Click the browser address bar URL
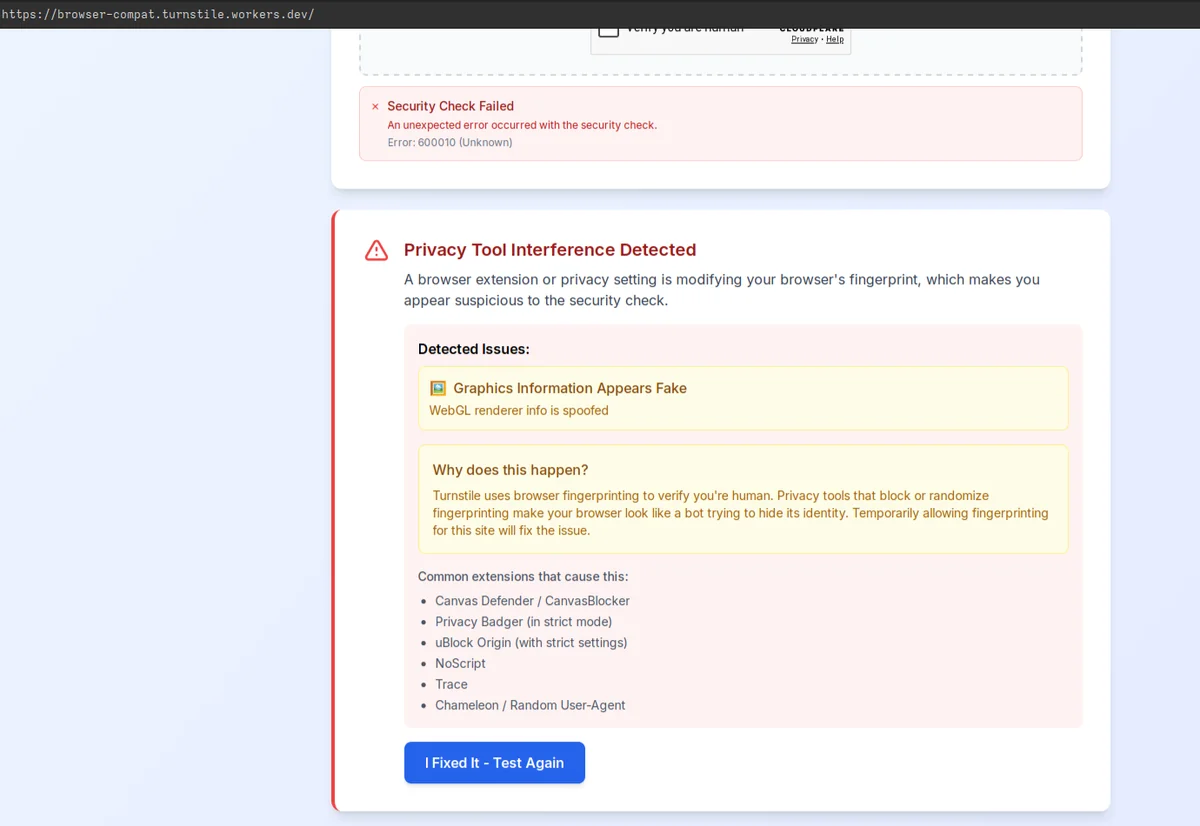The width and height of the screenshot is (1200, 826). tap(158, 14)
